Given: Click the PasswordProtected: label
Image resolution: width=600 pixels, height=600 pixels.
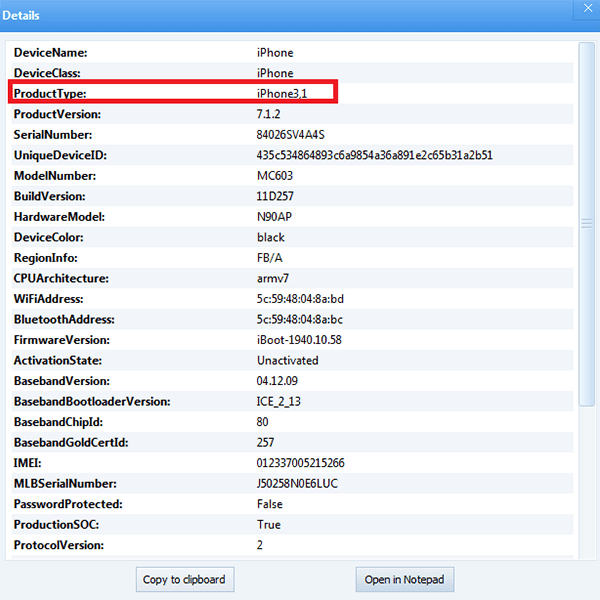Looking at the screenshot, I should [68, 504].
